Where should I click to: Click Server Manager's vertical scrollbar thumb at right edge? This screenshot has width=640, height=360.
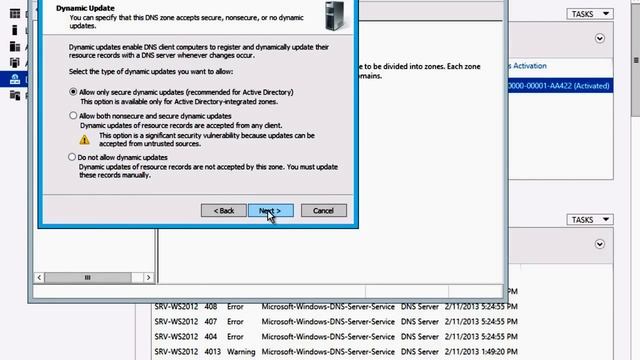636,60
